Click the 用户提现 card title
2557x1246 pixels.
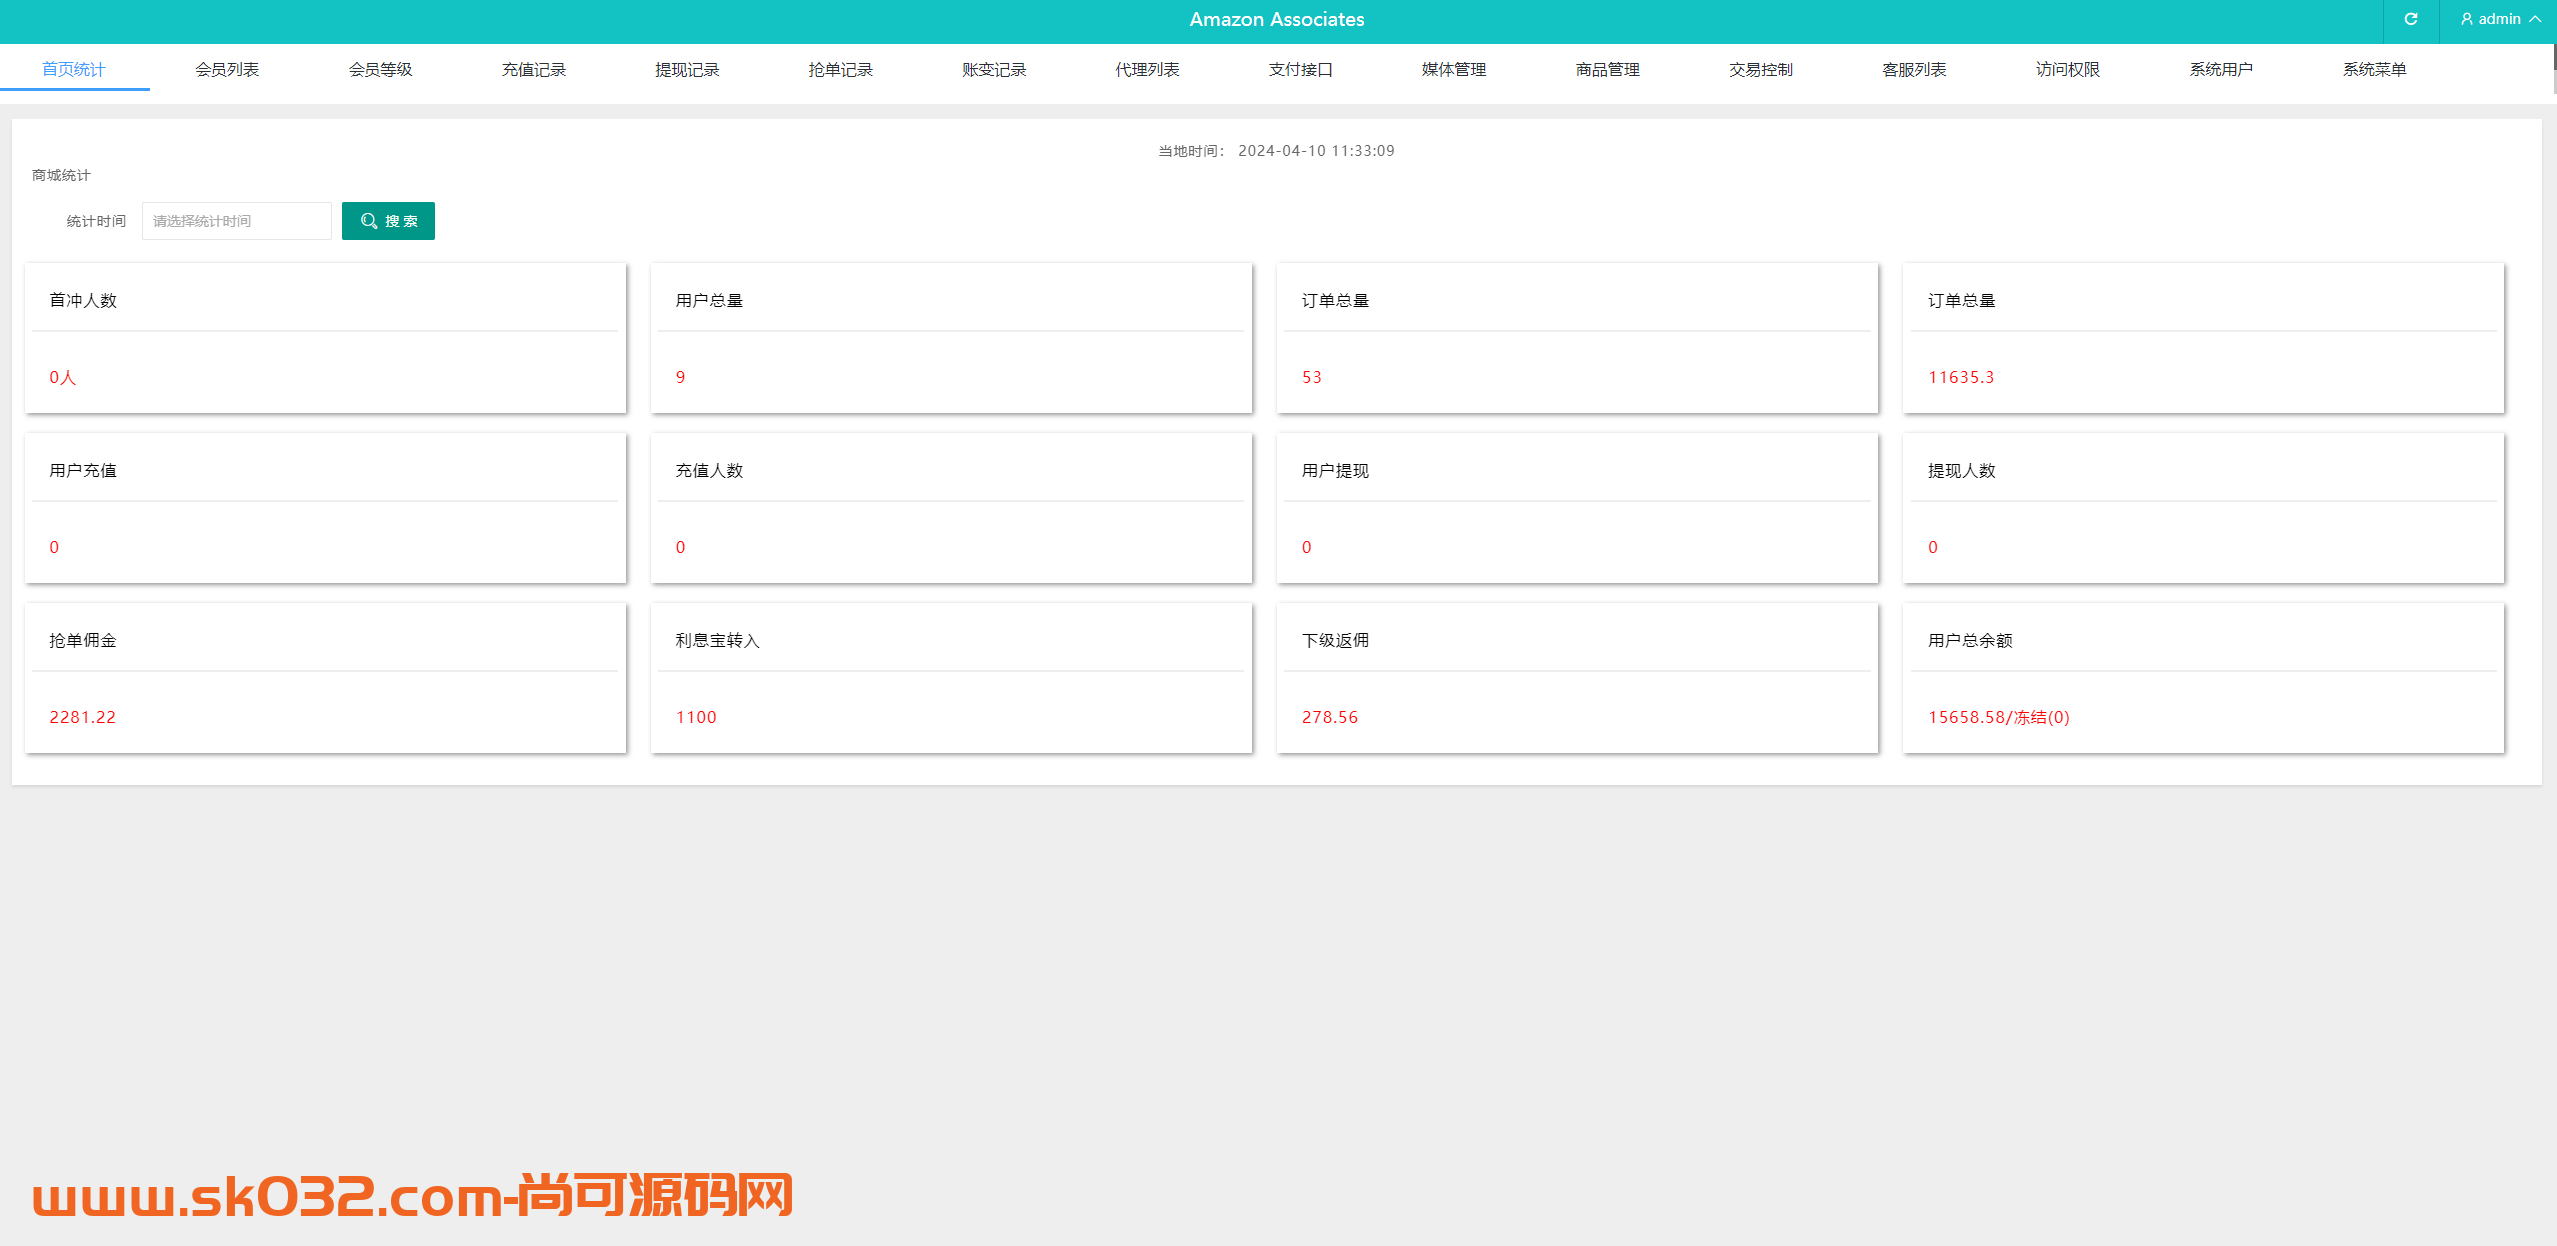1335,470
